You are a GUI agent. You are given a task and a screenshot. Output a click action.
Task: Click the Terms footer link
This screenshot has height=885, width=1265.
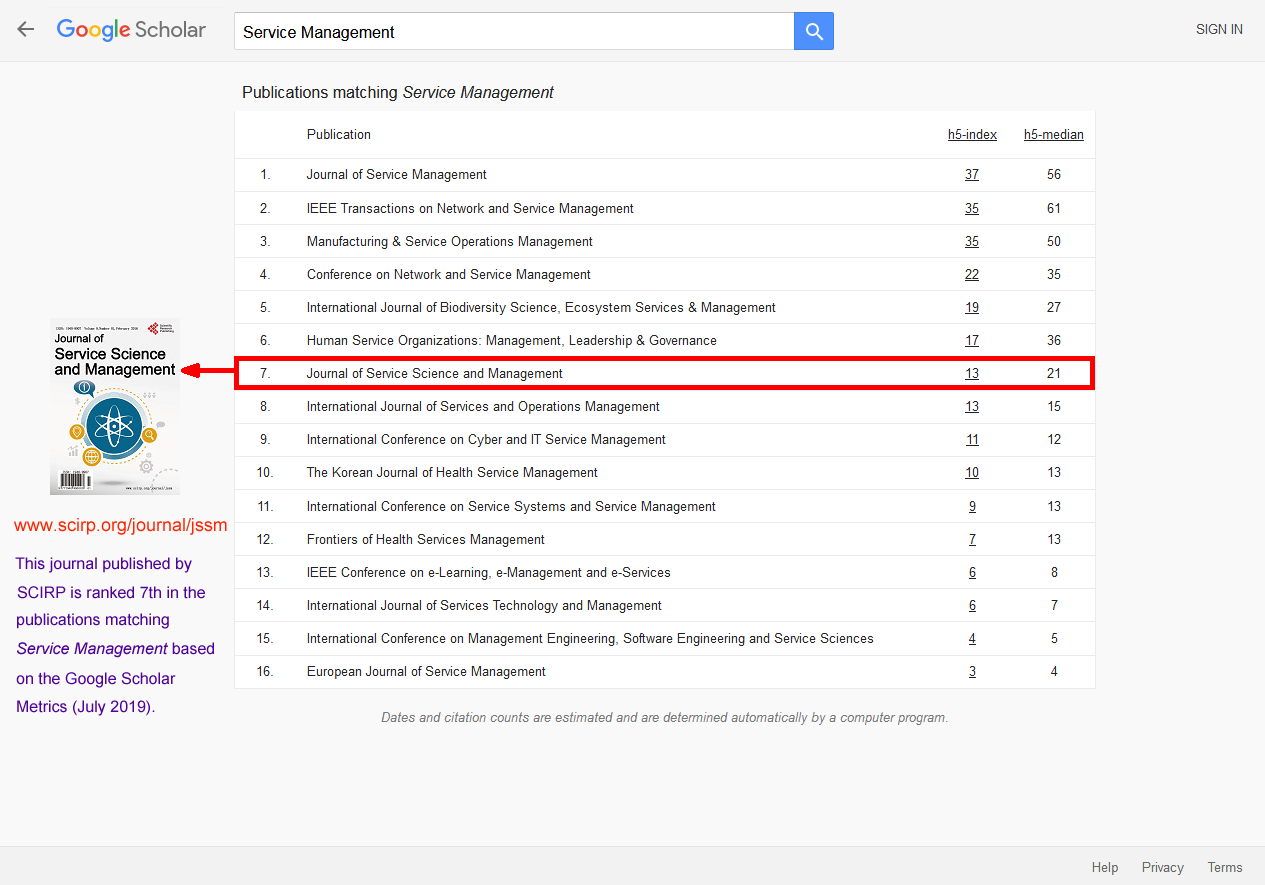point(1224,867)
